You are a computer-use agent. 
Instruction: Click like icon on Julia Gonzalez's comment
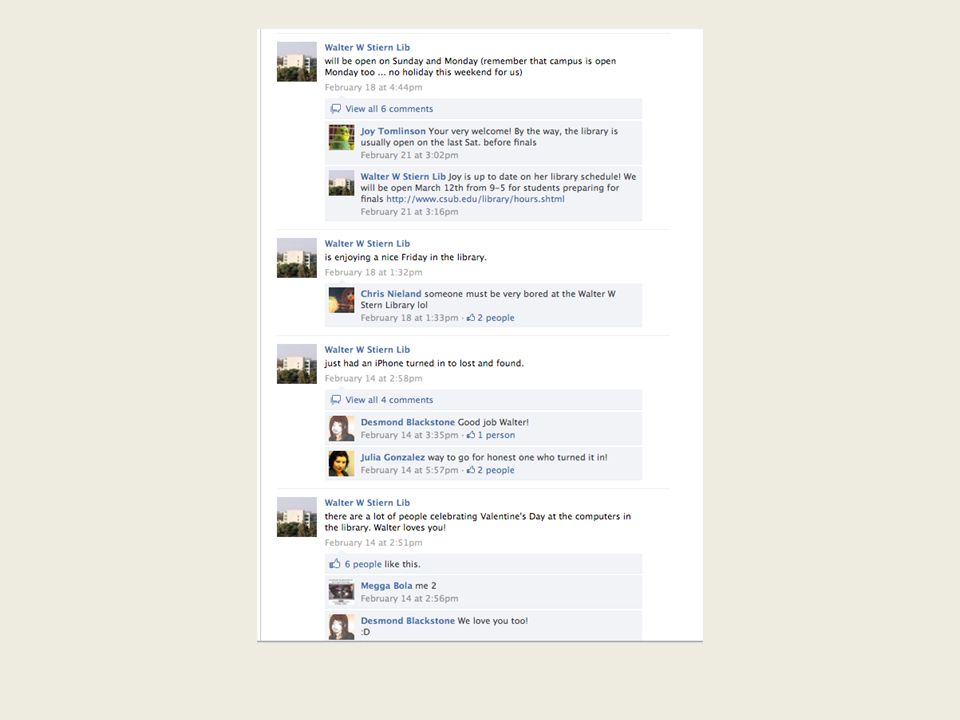click(x=471, y=470)
